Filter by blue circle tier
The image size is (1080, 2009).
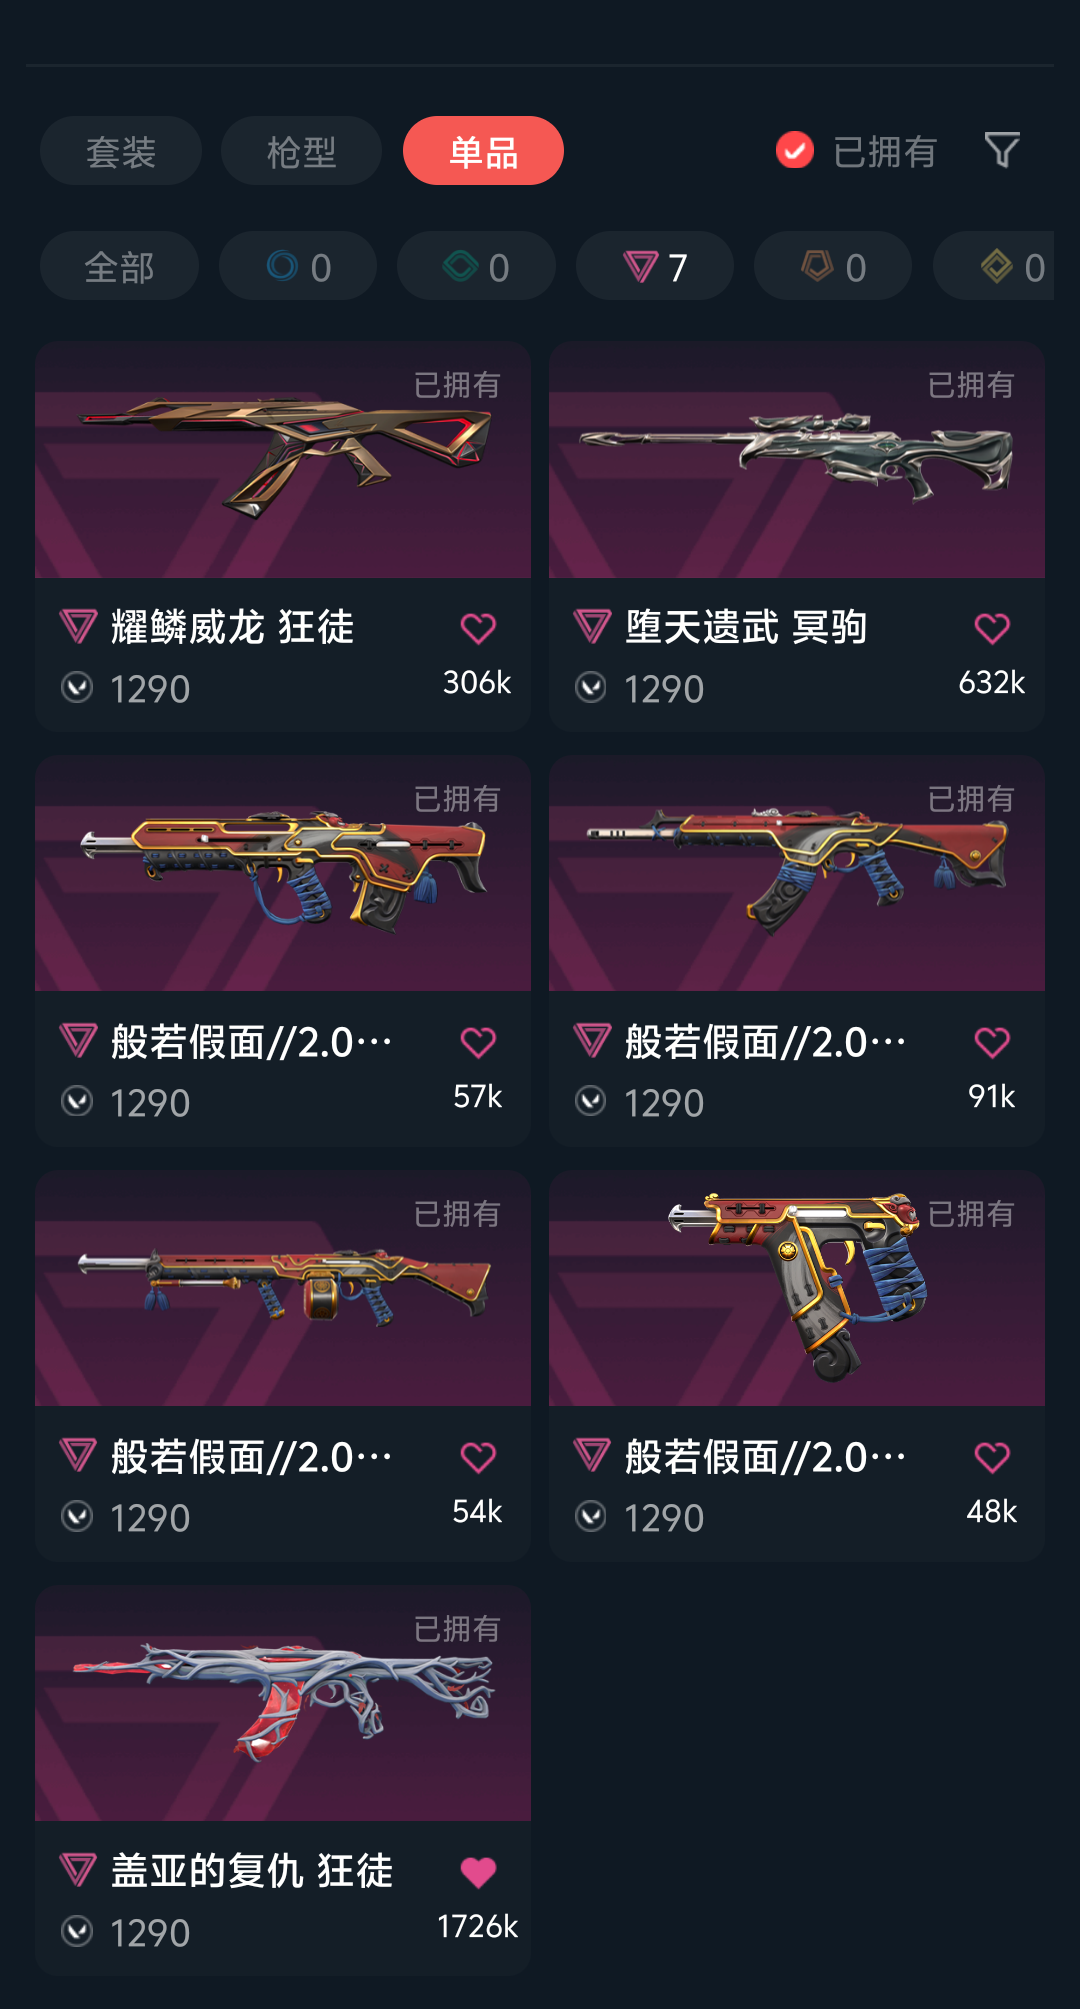(298, 266)
